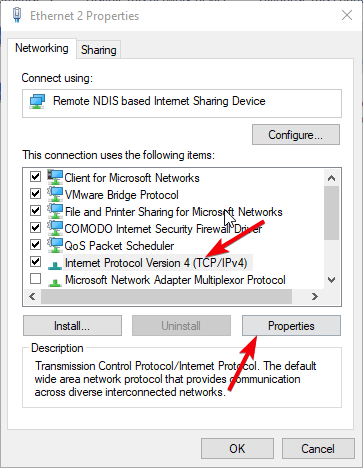Click the QoS Packet Scheduler item icon
Image resolution: width=363 pixels, height=468 pixels.
[55, 245]
